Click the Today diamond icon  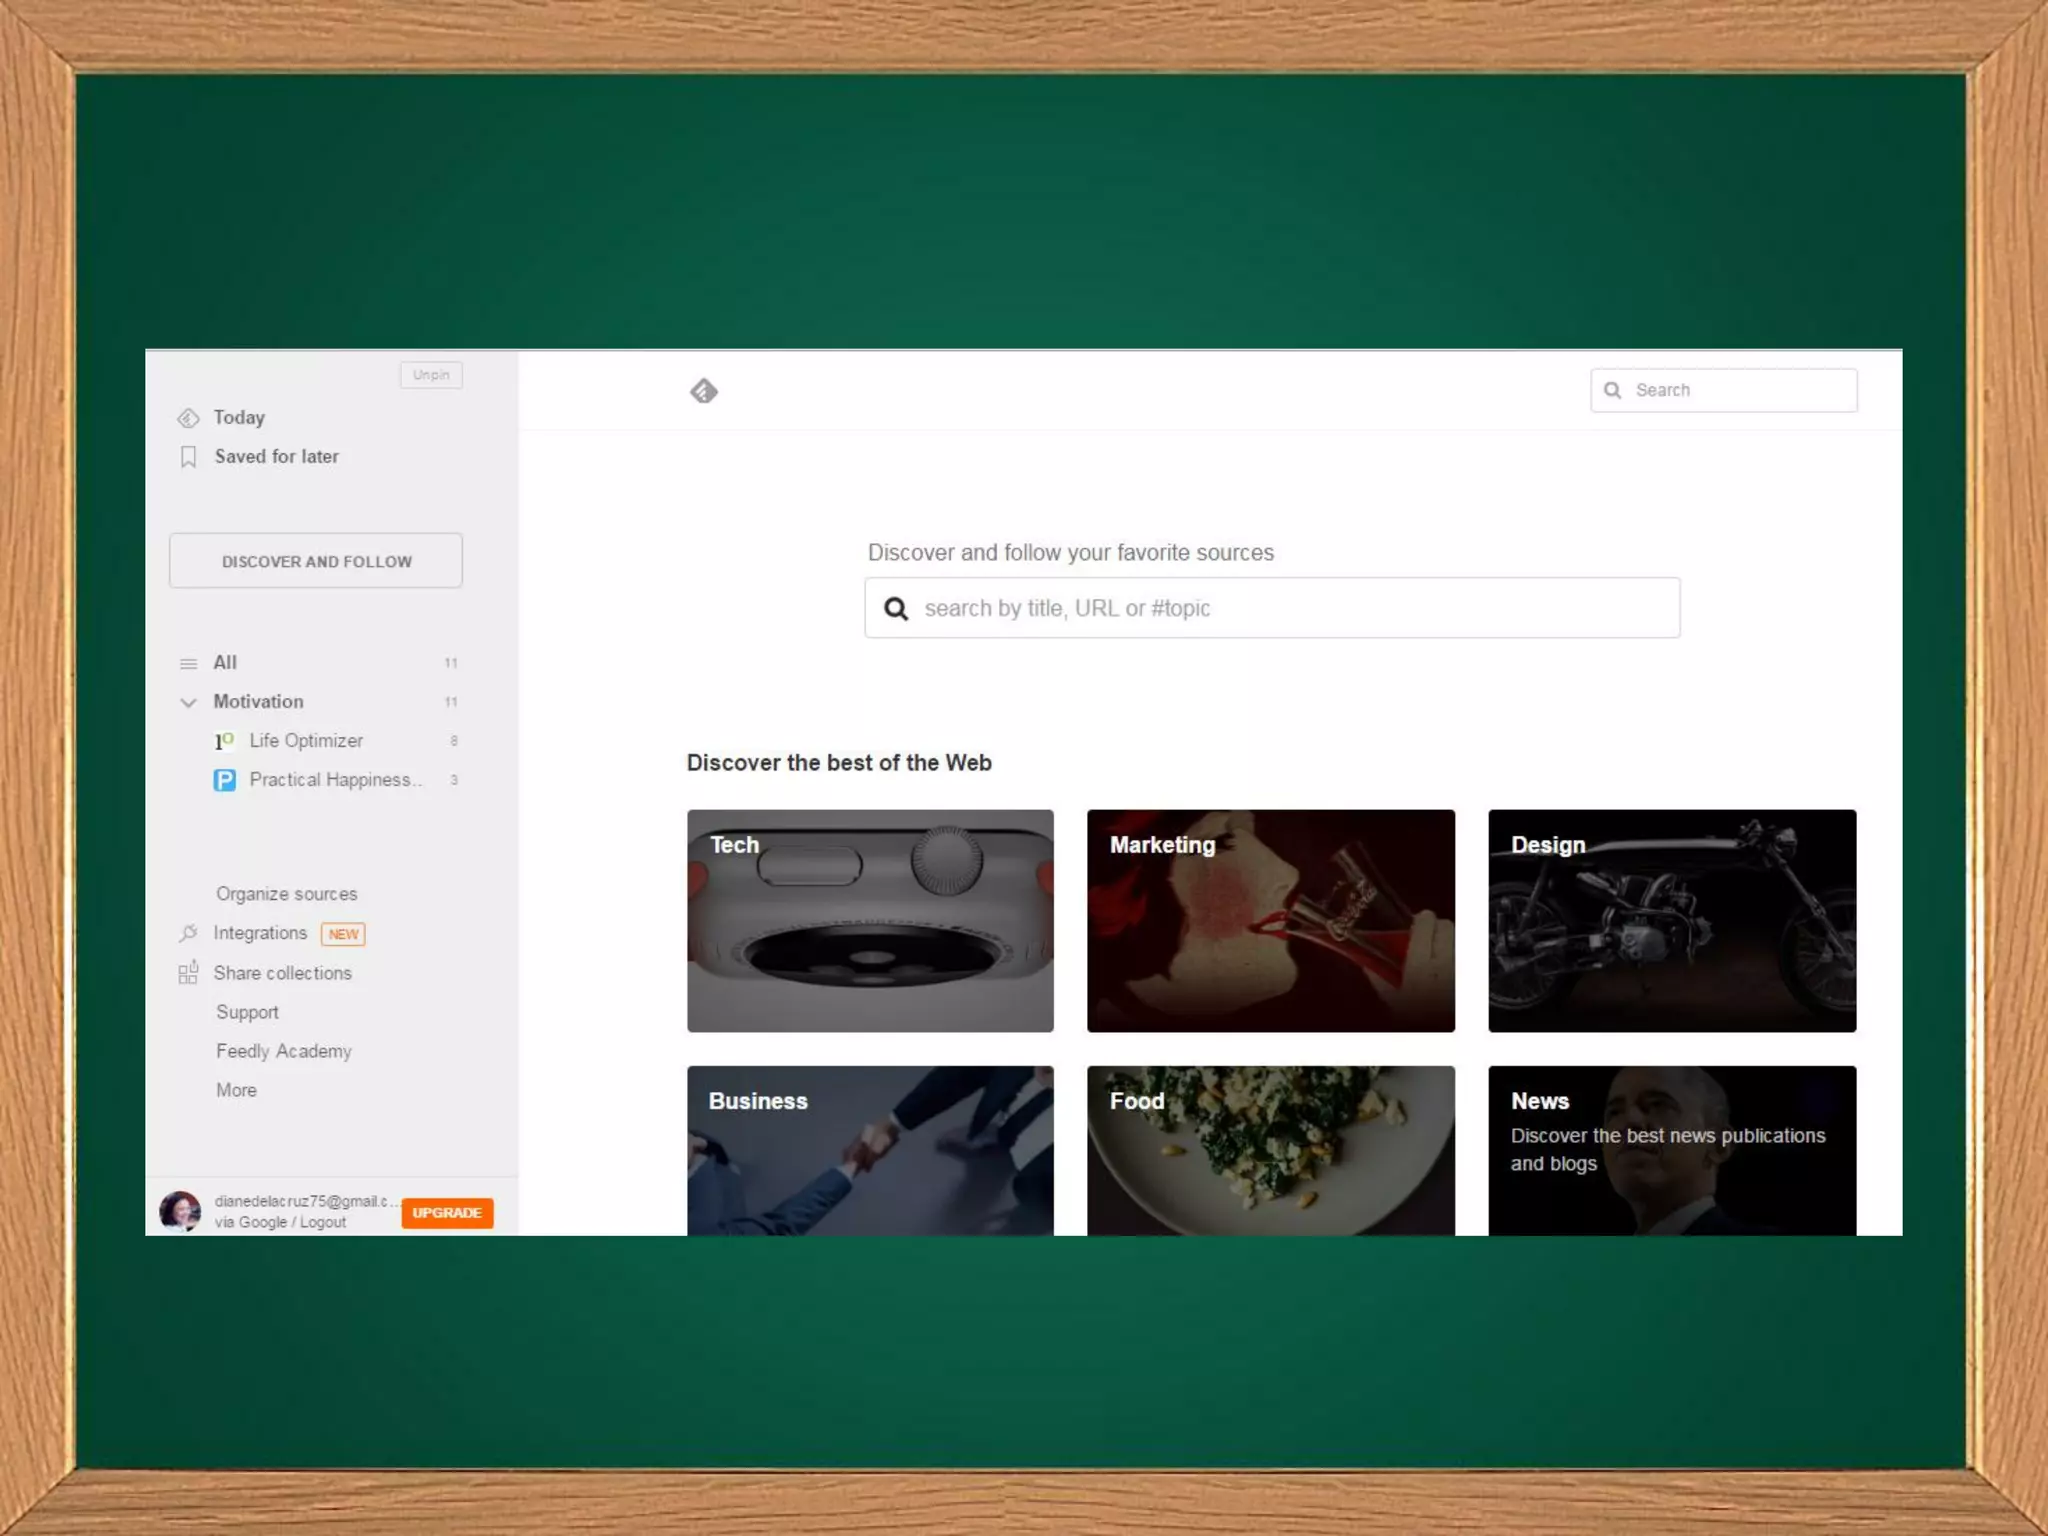(188, 418)
